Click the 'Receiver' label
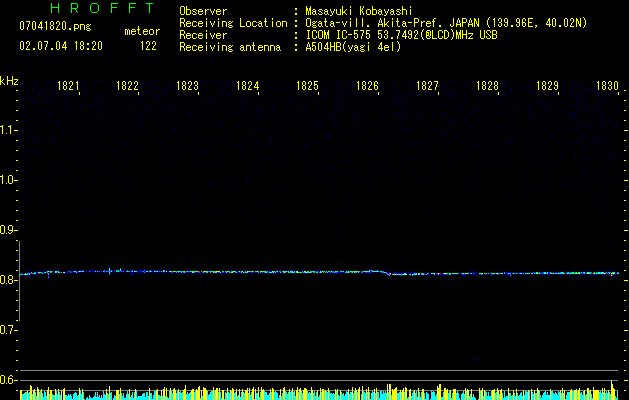 point(203,35)
